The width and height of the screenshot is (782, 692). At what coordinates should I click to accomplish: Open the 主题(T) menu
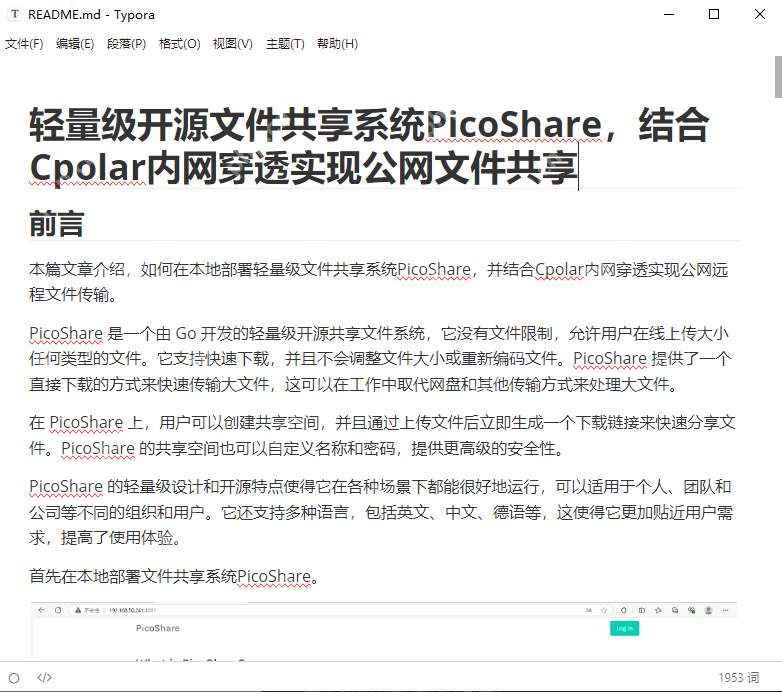pos(285,44)
